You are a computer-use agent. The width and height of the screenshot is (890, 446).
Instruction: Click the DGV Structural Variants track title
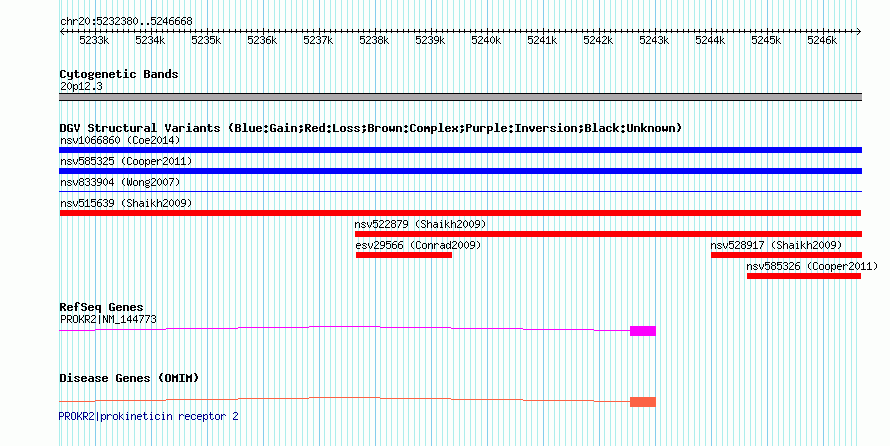(x=370, y=128)
